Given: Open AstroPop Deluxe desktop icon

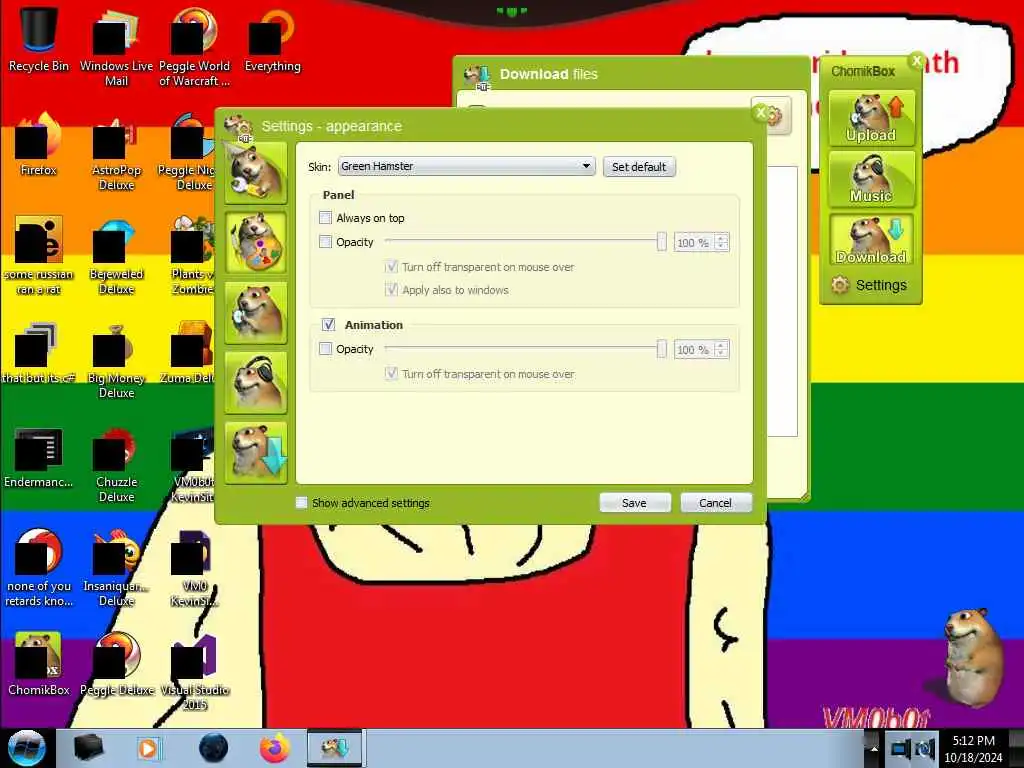Looking at the screenshot, I should (x=116, y=152).
